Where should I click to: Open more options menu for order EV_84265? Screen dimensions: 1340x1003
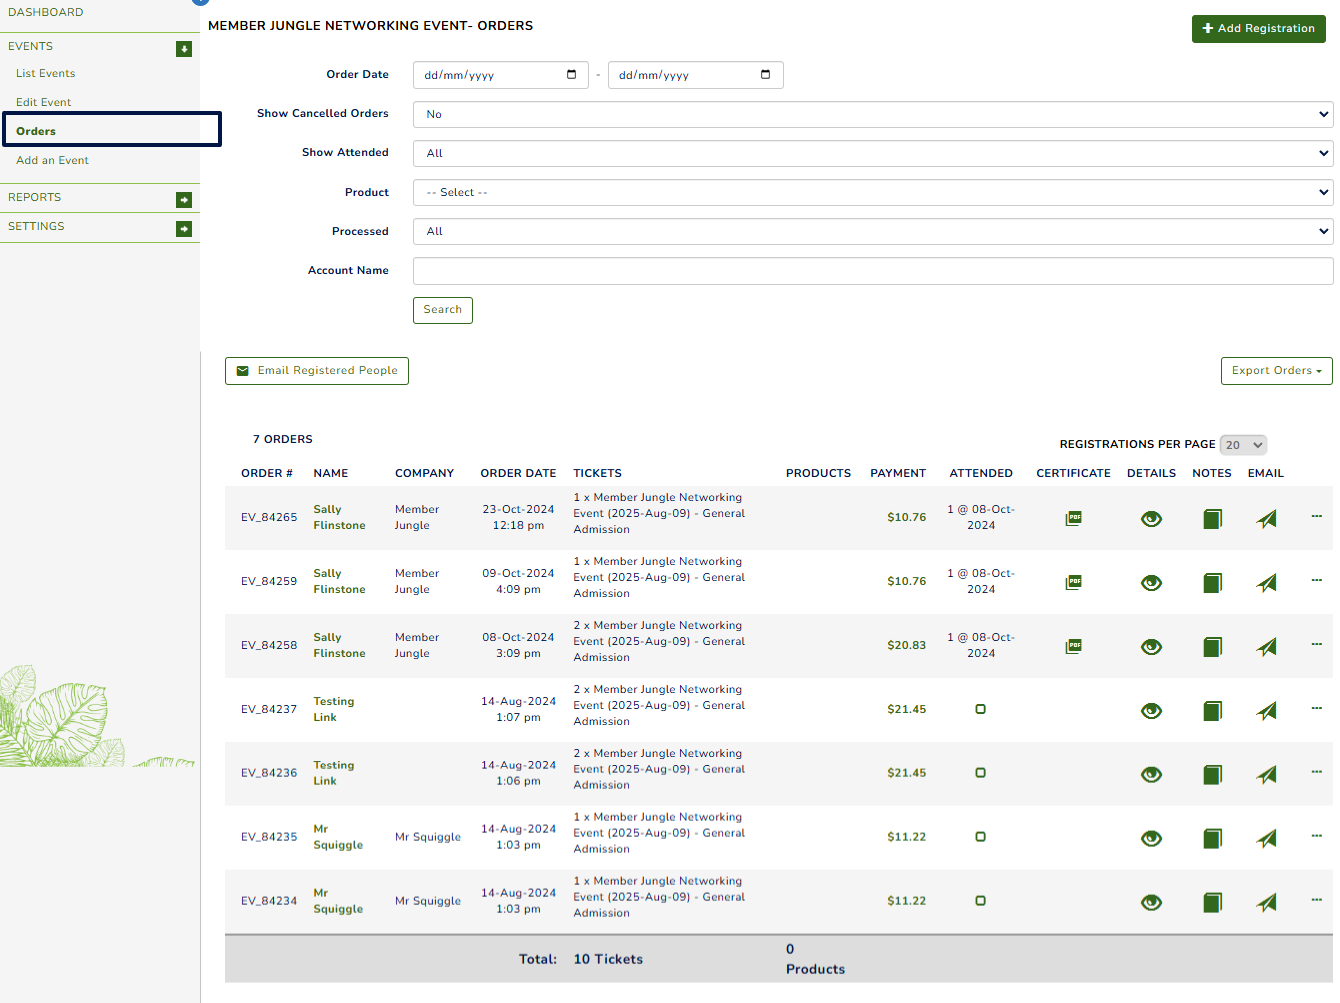pos(1316,516)
